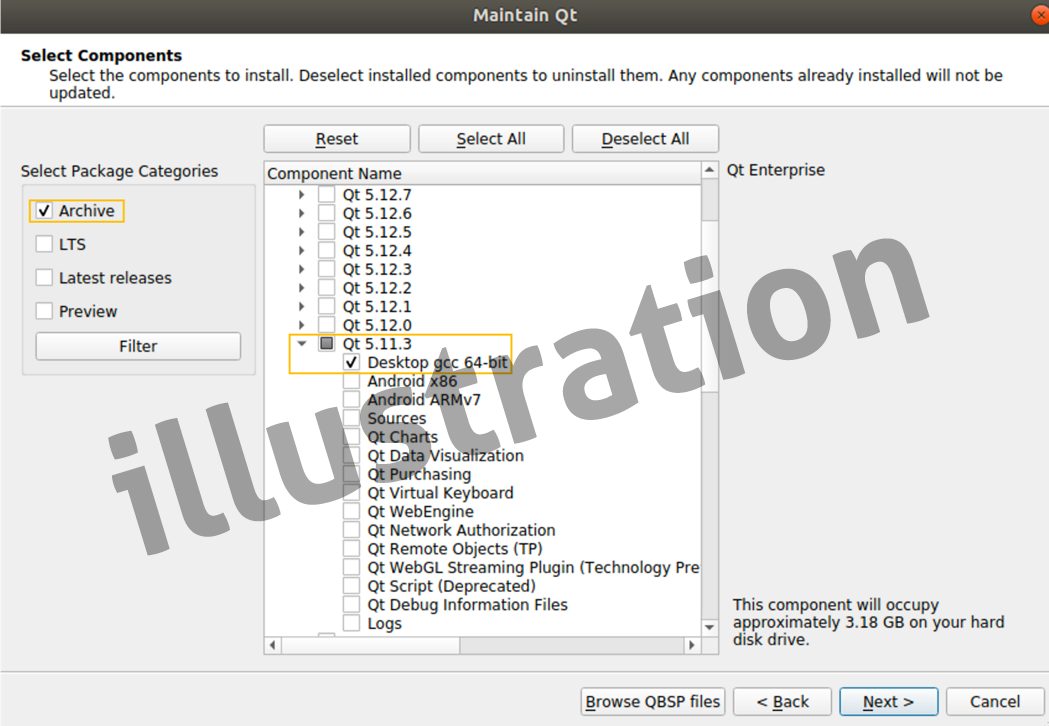Click the Deselect All button
The image size is (1049, 726).
click(x=646, y=139)
